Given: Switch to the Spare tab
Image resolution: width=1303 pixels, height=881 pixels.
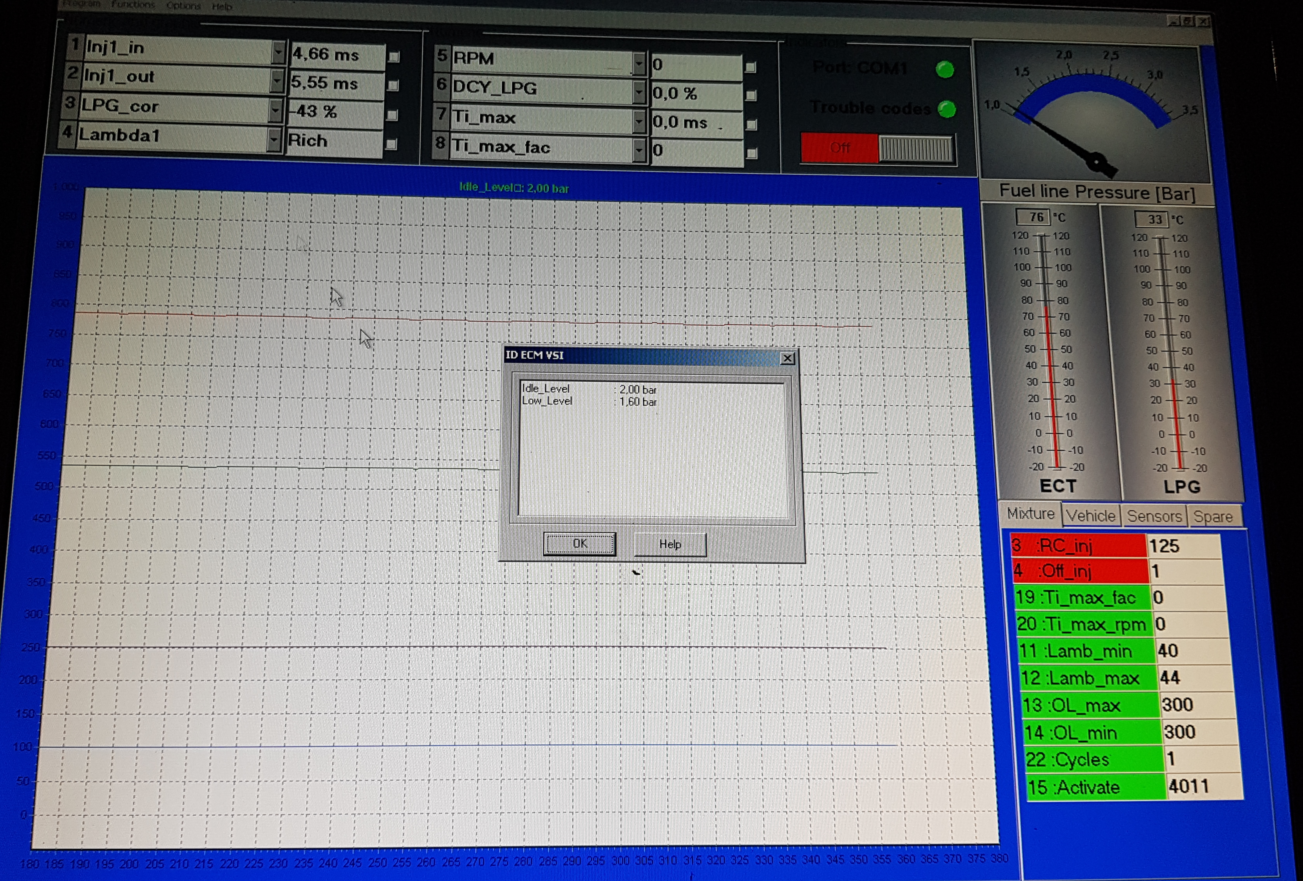Looking at the screenshot, I should coord(1212,517).
